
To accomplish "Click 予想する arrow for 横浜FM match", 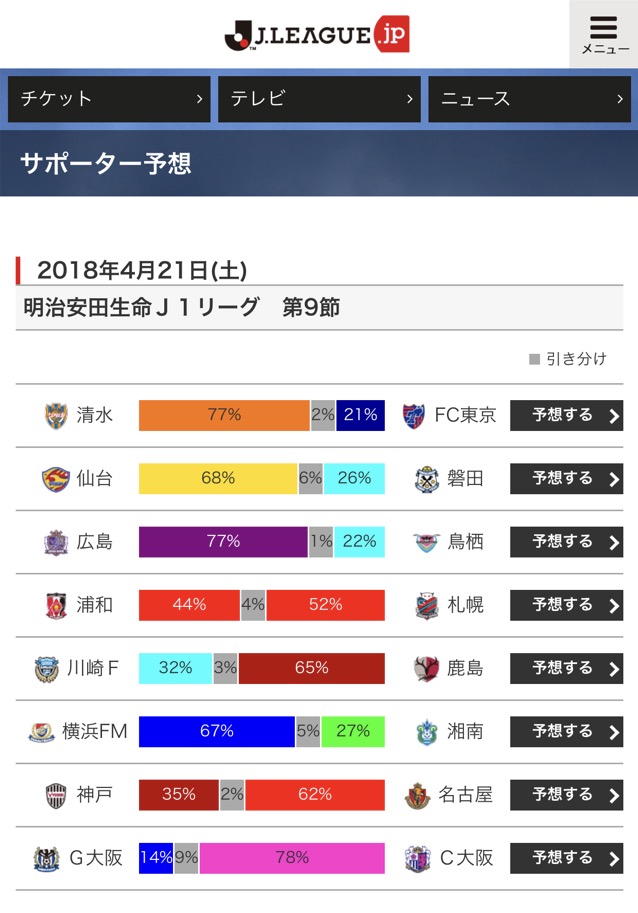I will pyautogui.click(x=614, y=731).
